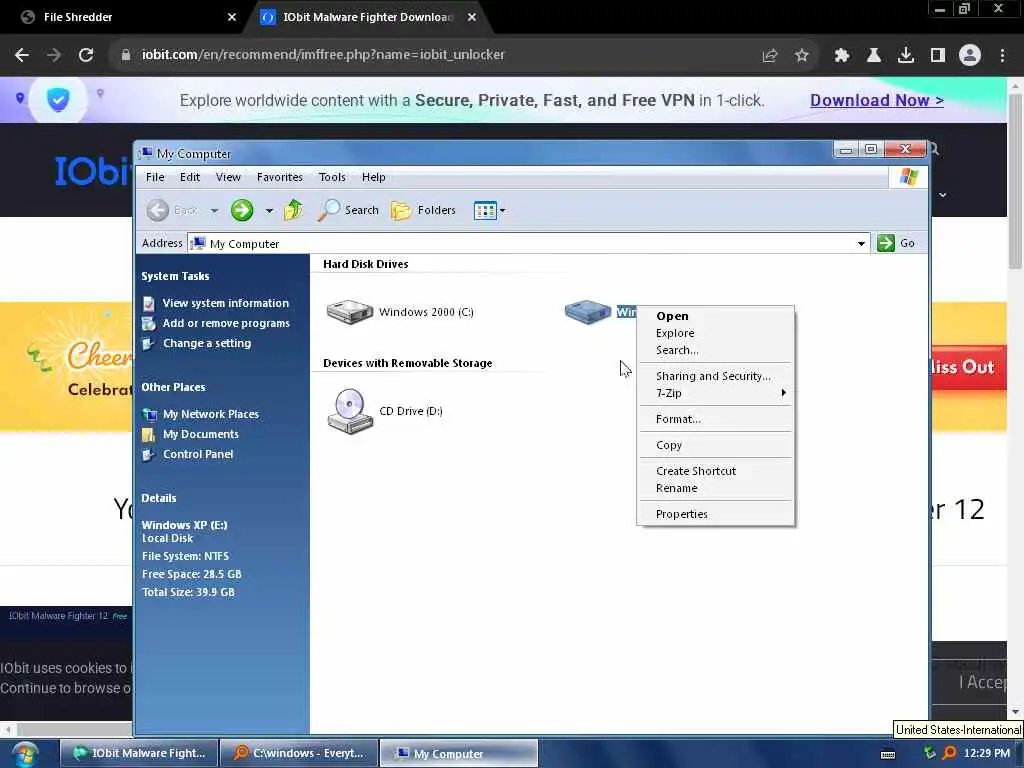Open the browser three-dot menu

[x=1002, y=56]
